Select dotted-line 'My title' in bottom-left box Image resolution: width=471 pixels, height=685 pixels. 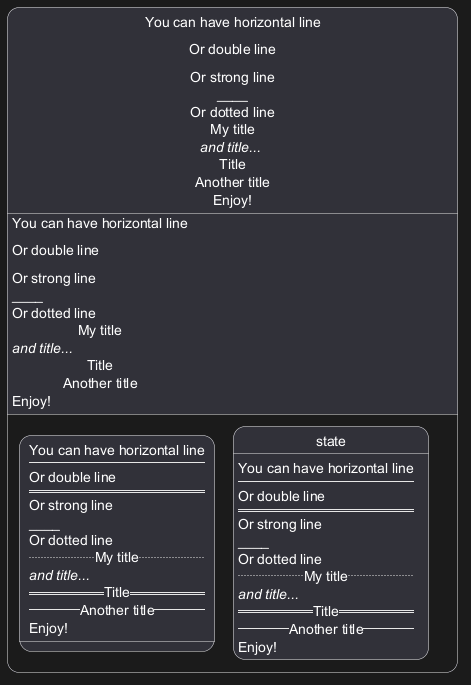click(x=117, y=557)
